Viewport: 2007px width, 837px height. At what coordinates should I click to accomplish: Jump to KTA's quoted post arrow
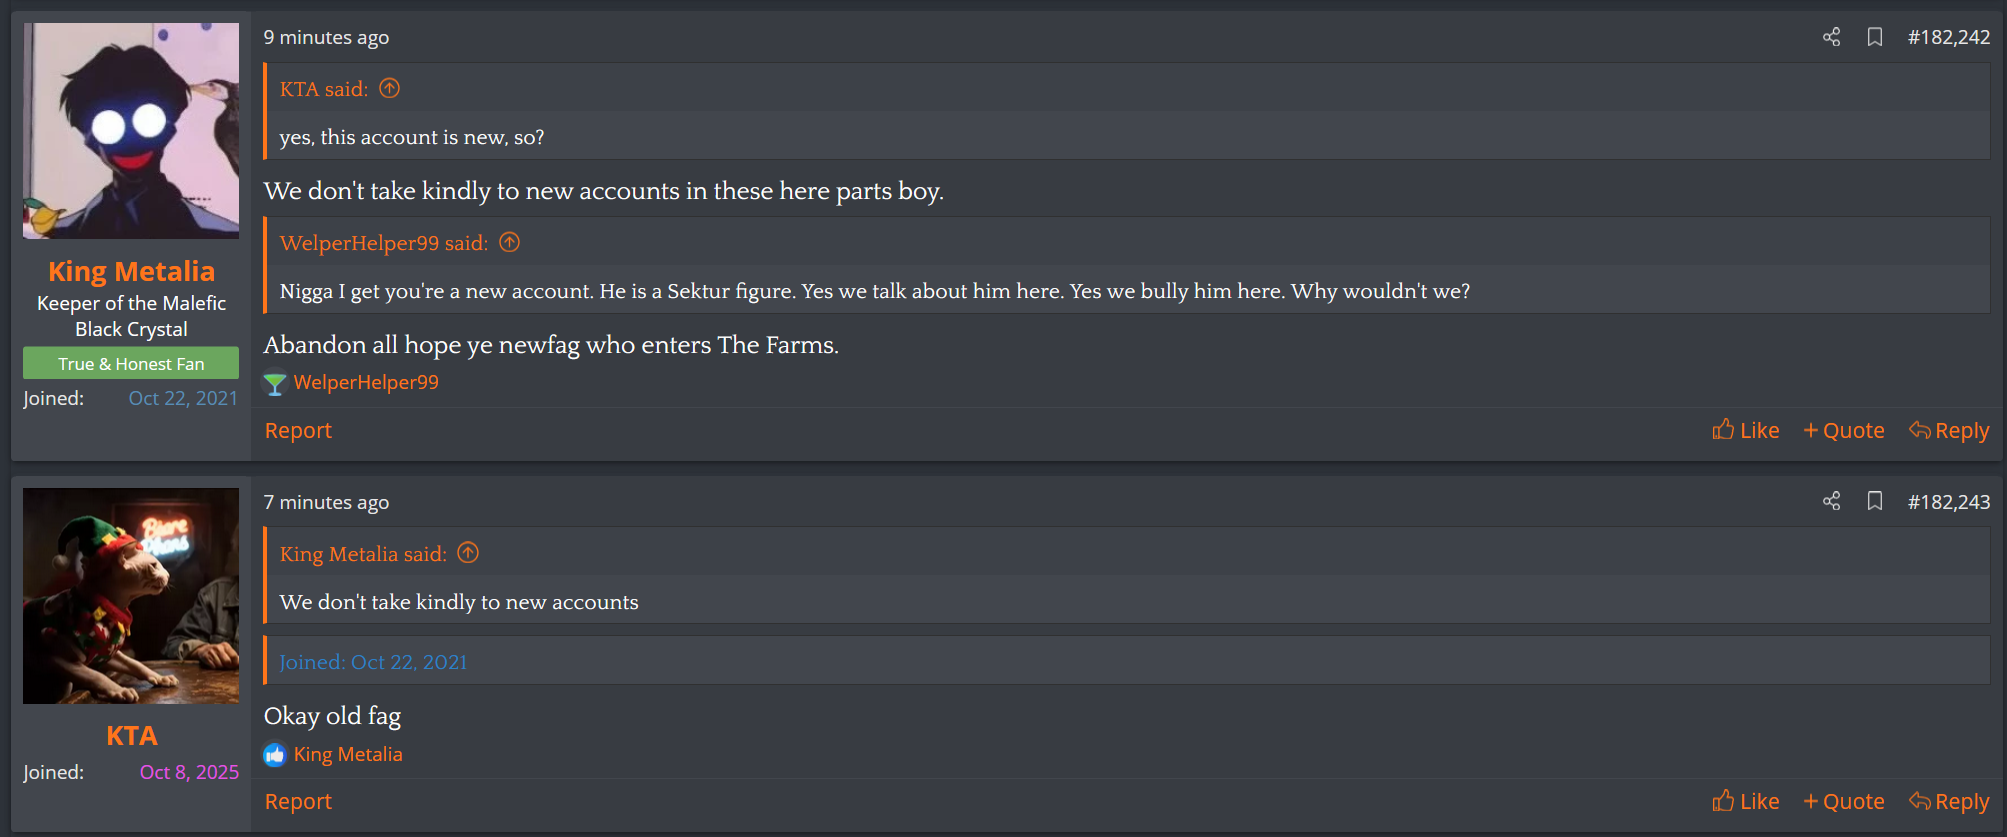tap(390, 89)
